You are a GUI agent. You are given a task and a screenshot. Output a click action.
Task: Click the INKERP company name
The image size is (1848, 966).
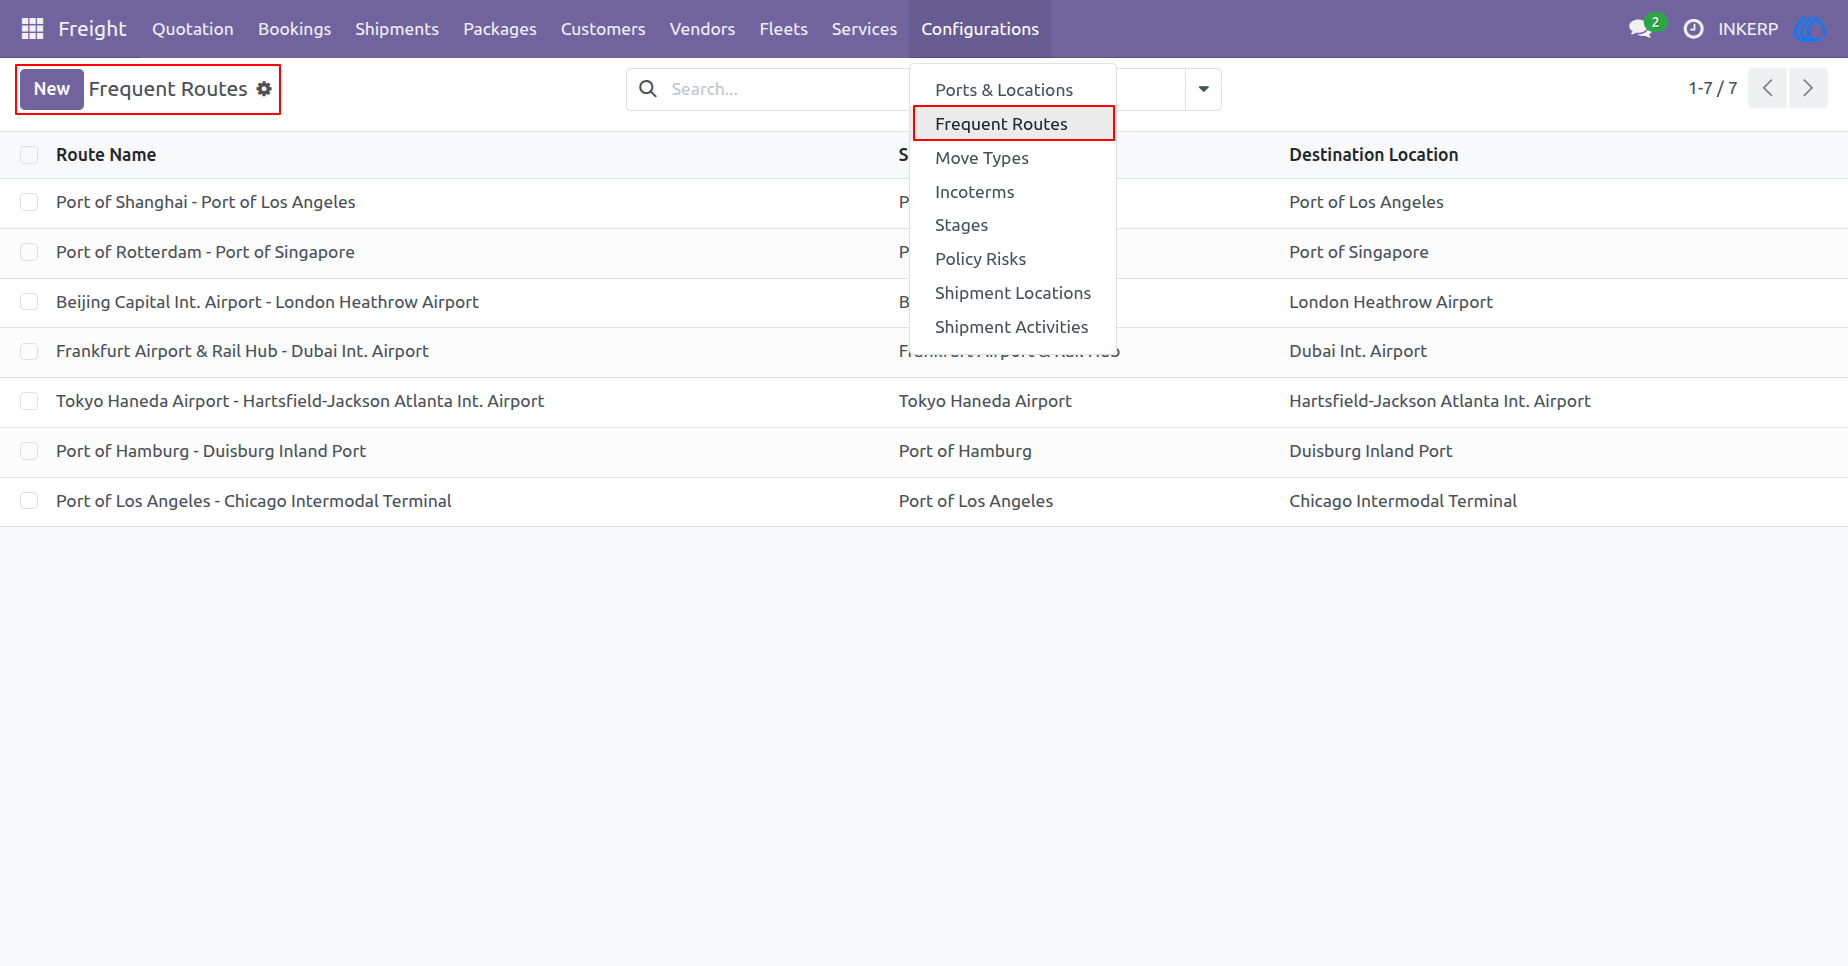1748,29
